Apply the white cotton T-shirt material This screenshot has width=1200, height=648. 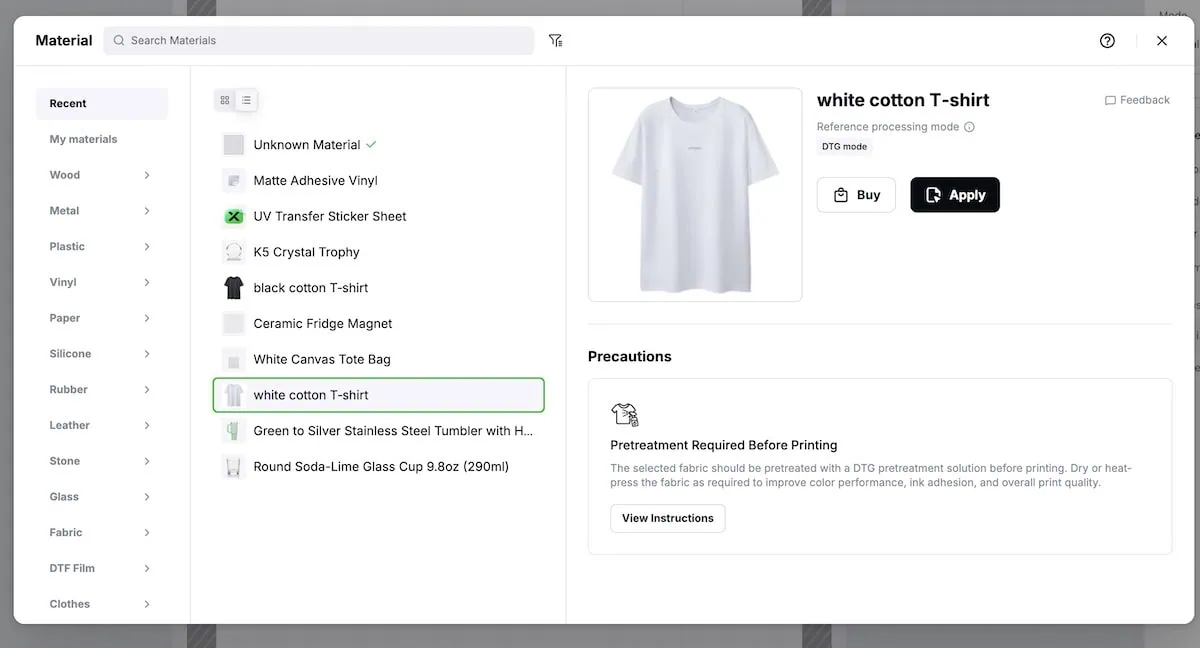(955, 195)
